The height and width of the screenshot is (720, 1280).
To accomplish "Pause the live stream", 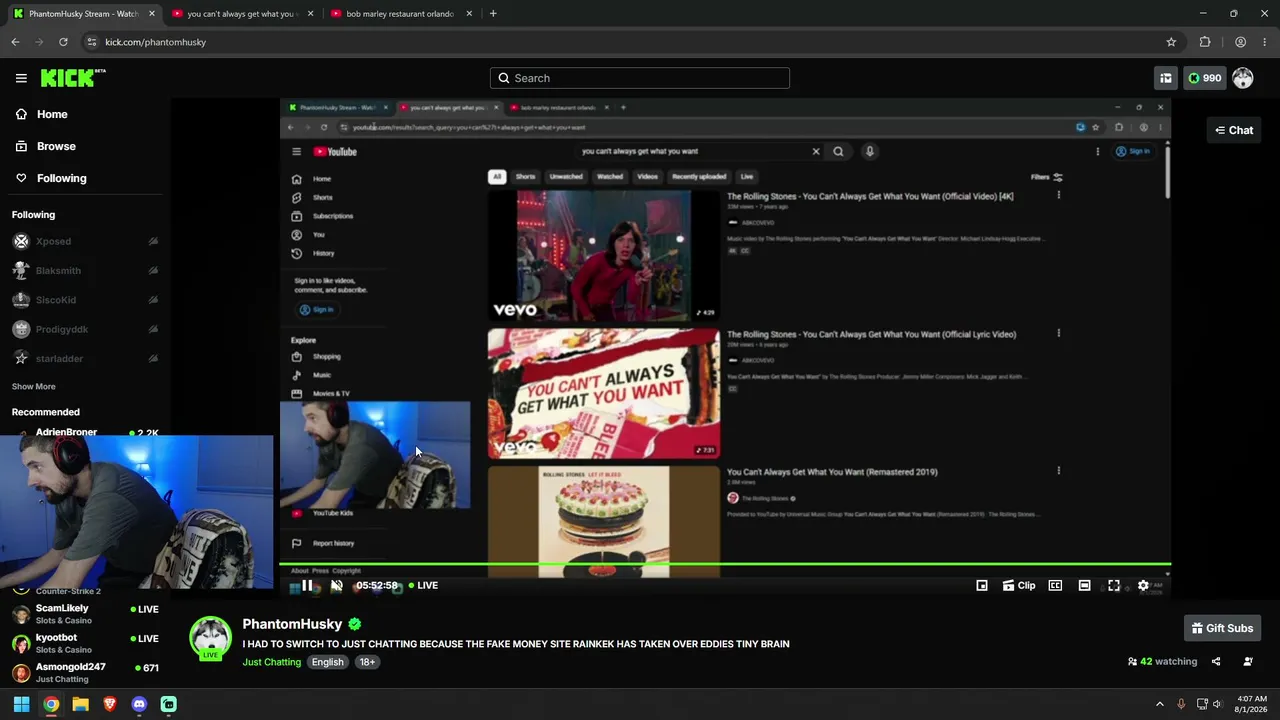I will click(x=307, y=586).
